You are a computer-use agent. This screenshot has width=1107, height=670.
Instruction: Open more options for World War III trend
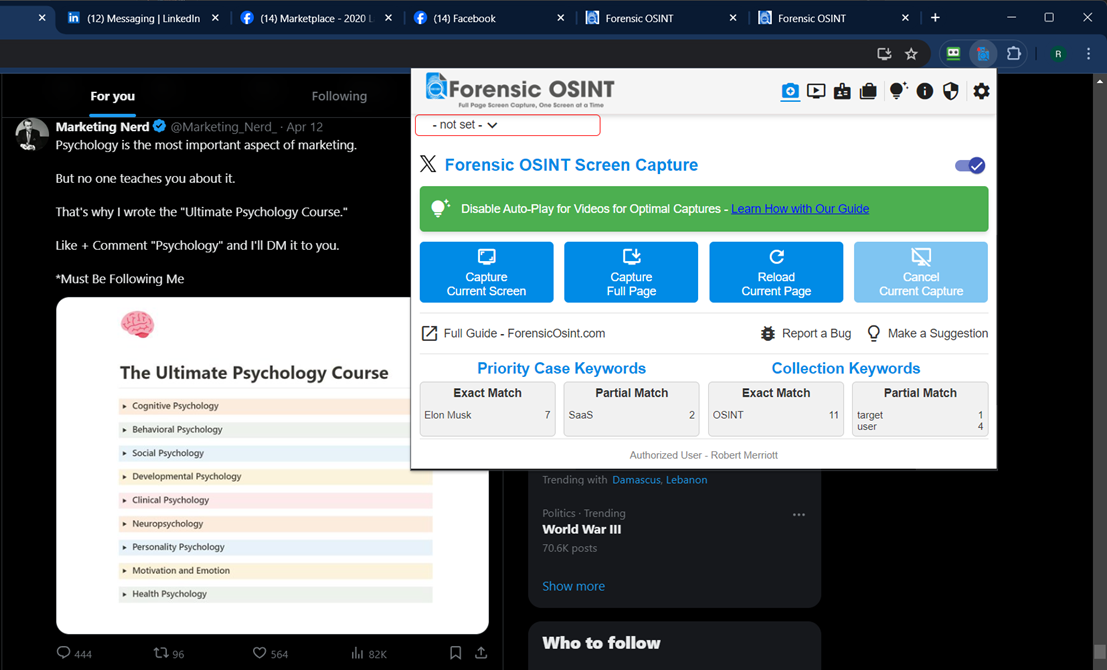[798, 515]
